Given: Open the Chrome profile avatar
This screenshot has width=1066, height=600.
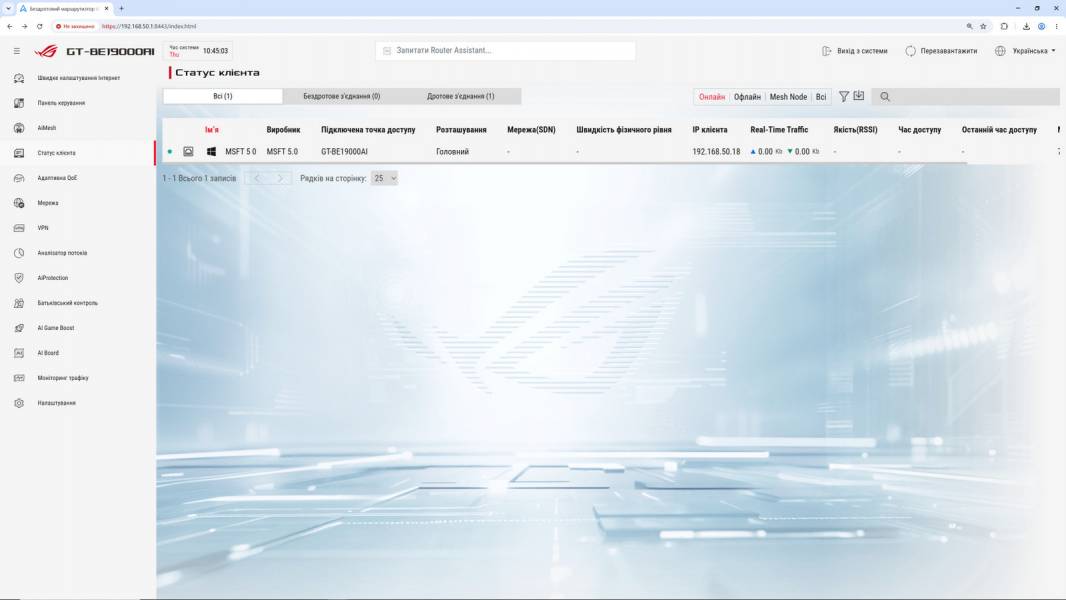Looking at the screenshot, I should pyautogui.click(x=1042, y=27).
